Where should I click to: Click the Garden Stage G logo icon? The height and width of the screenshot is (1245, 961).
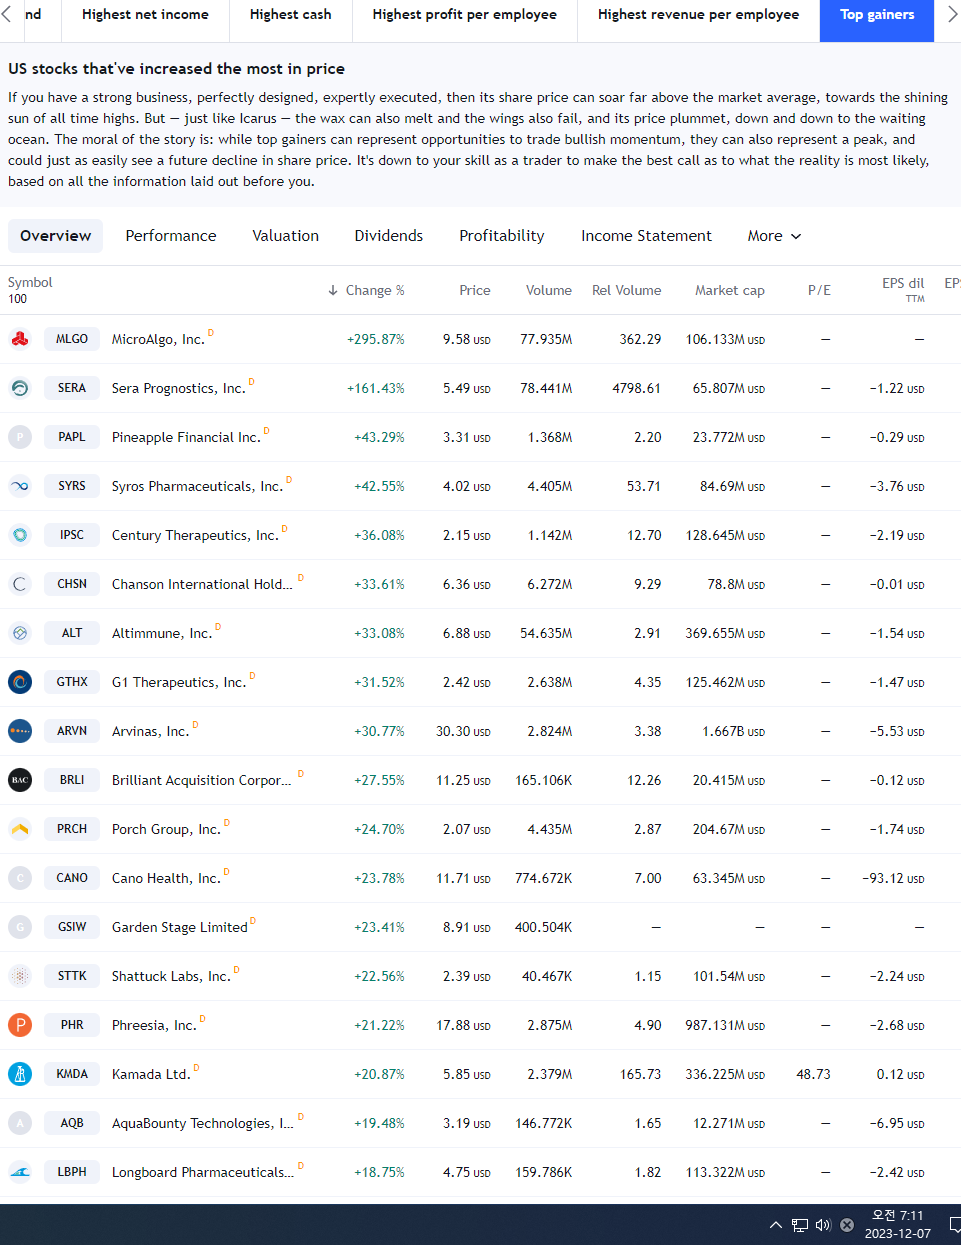click(x=20, y=927)
